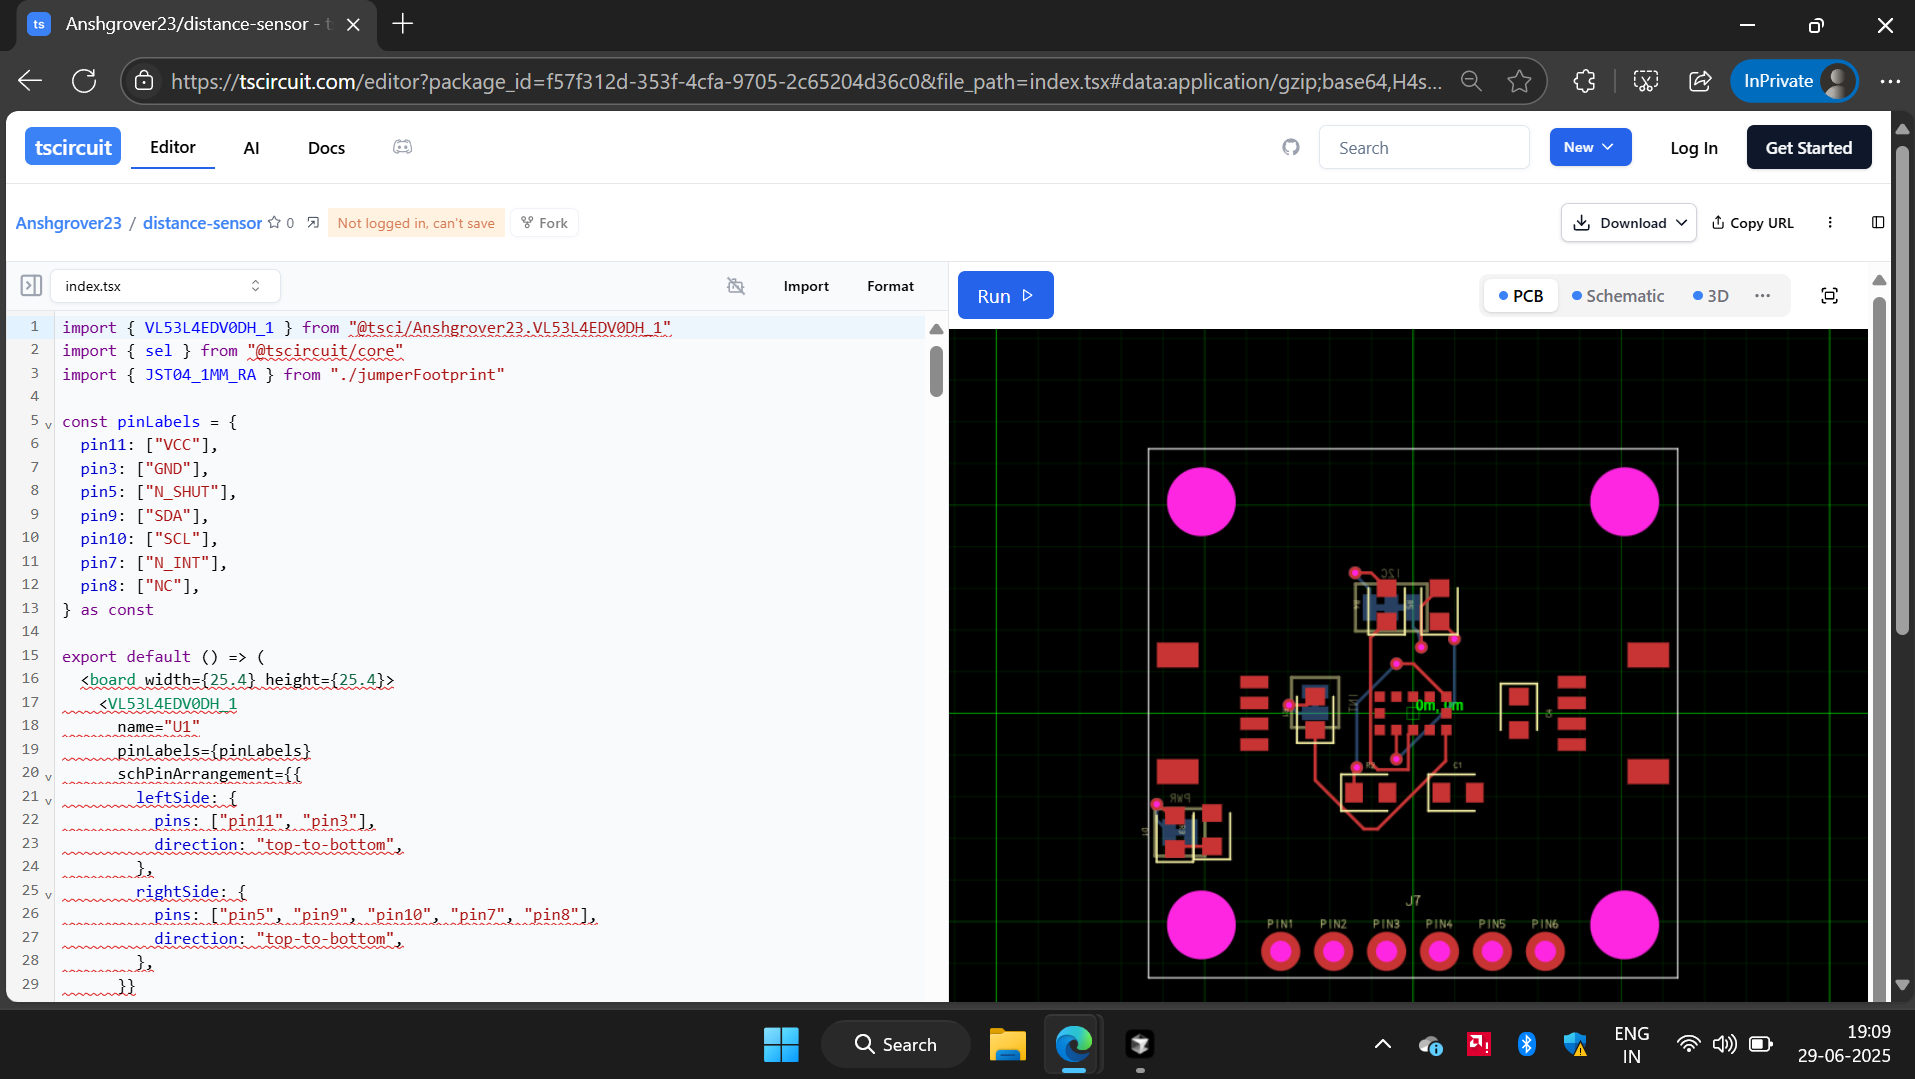Switch to the Schematic view
The height and width of the screenshot is (1079, 1915).
(1617, 296)
